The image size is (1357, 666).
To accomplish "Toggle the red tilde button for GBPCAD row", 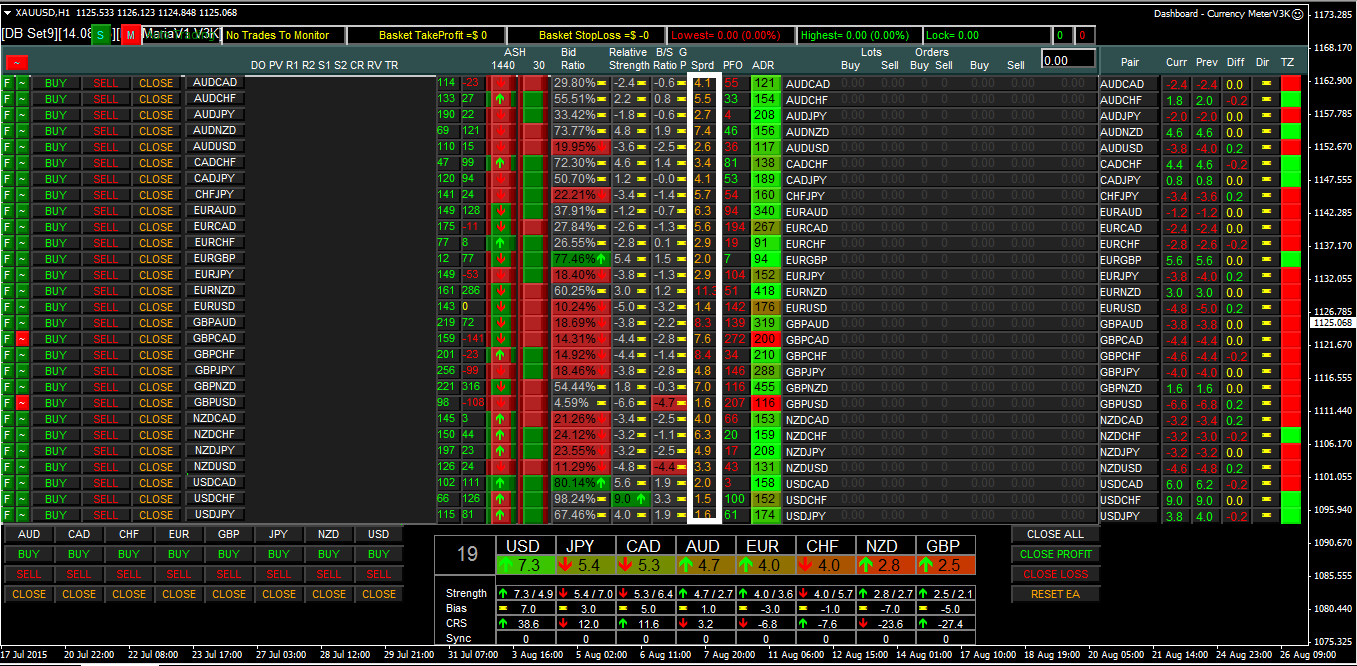I will click(22, 339).
